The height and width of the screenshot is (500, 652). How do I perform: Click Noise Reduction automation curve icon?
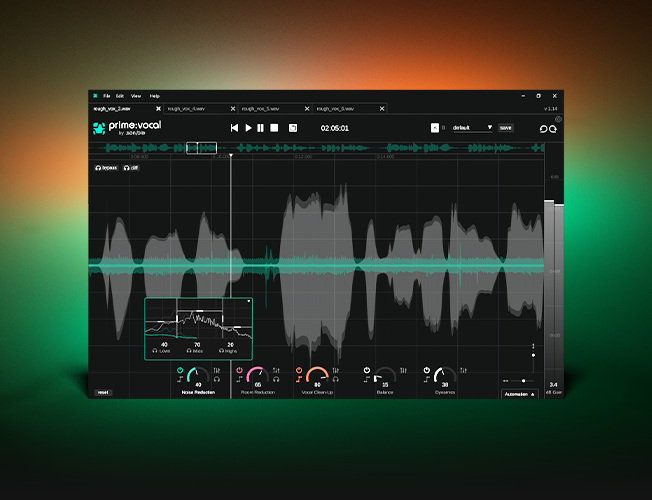coord(180,379)
